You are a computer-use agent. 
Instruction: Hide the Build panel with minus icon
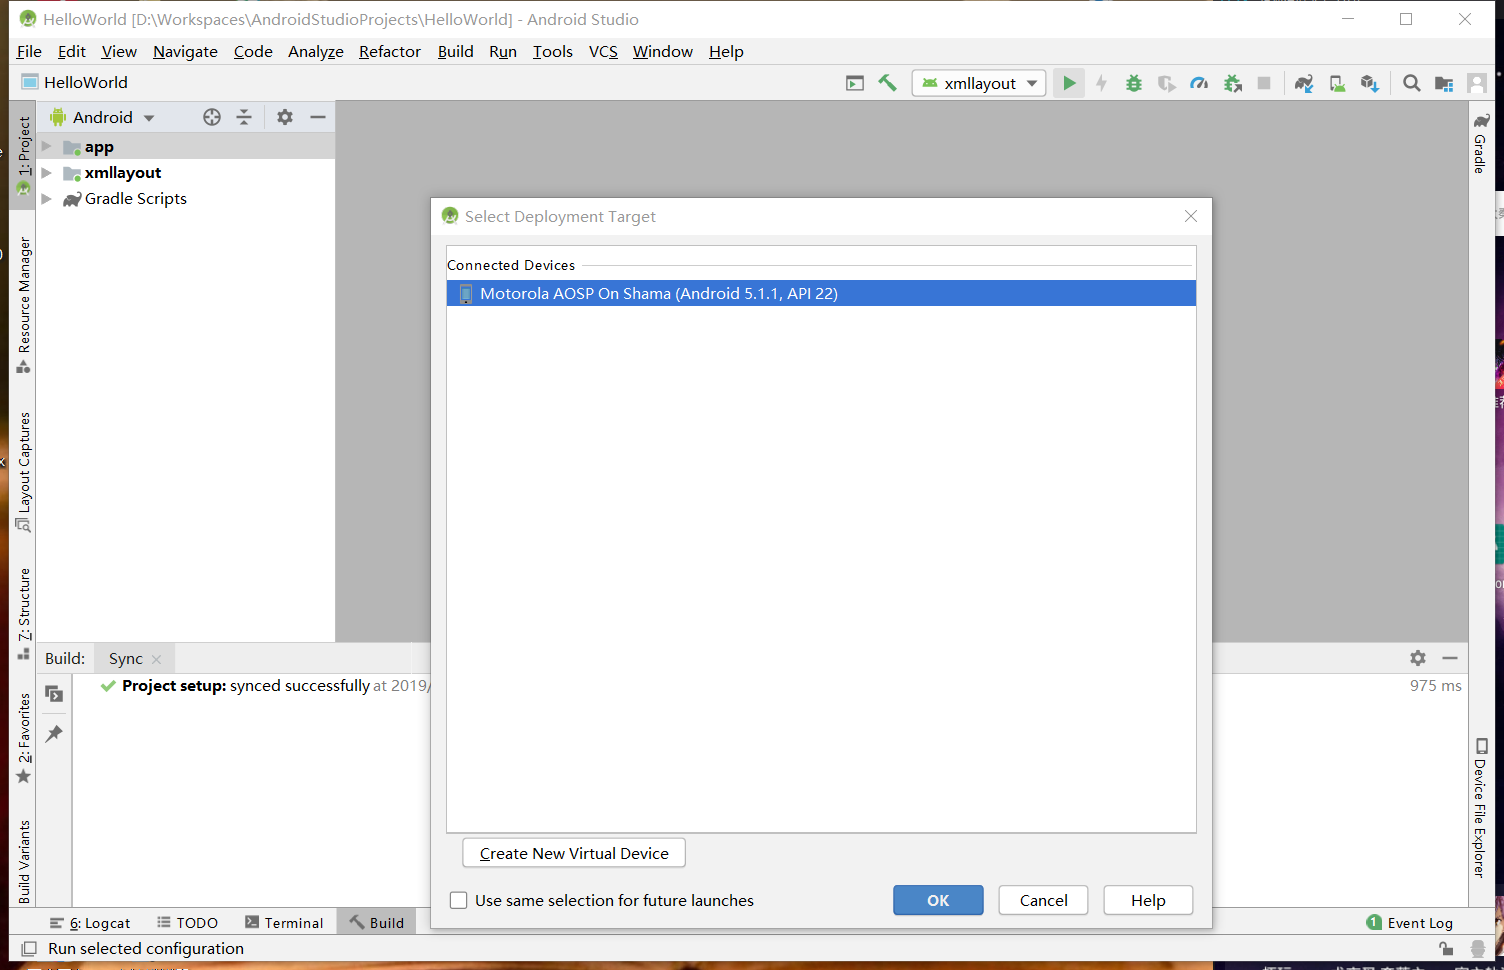(1450, 658)
